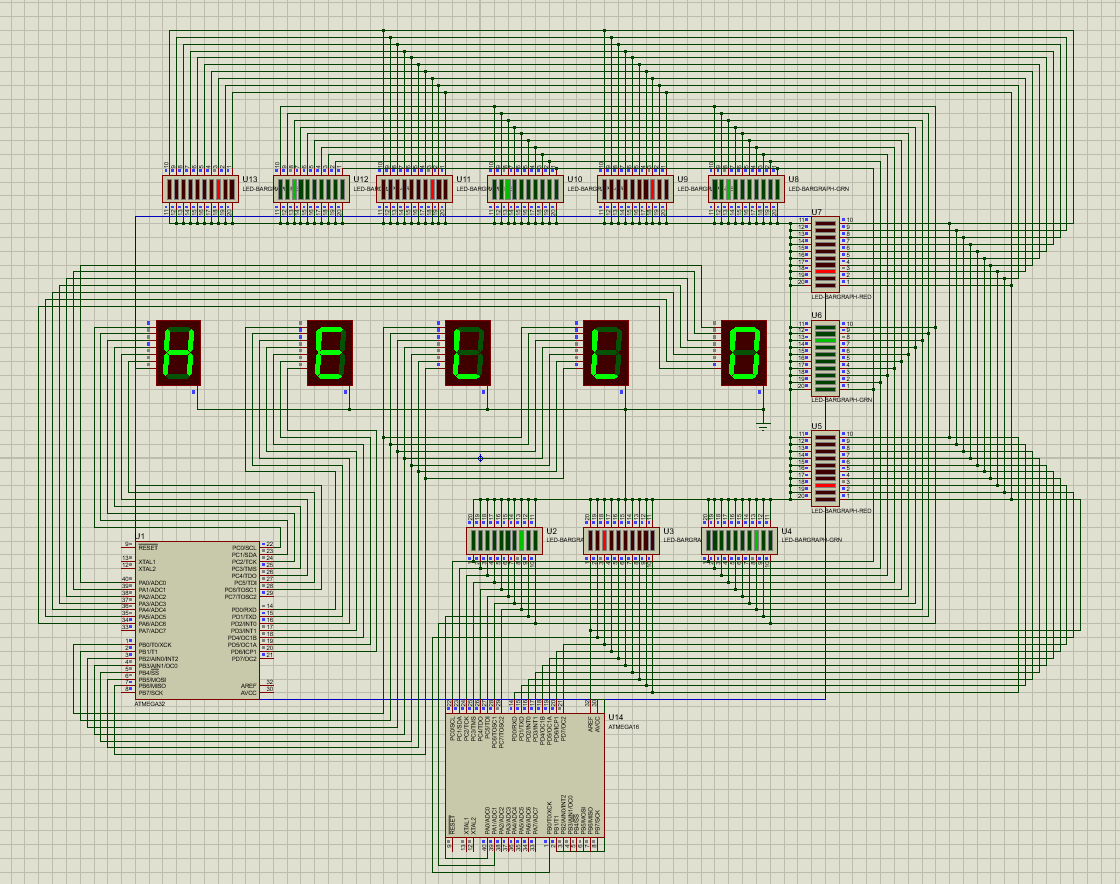The height and width of the screenshot is (884, 1120).
Task: Toggle the lit red segment on U5
Action: [x=825, y=486]
